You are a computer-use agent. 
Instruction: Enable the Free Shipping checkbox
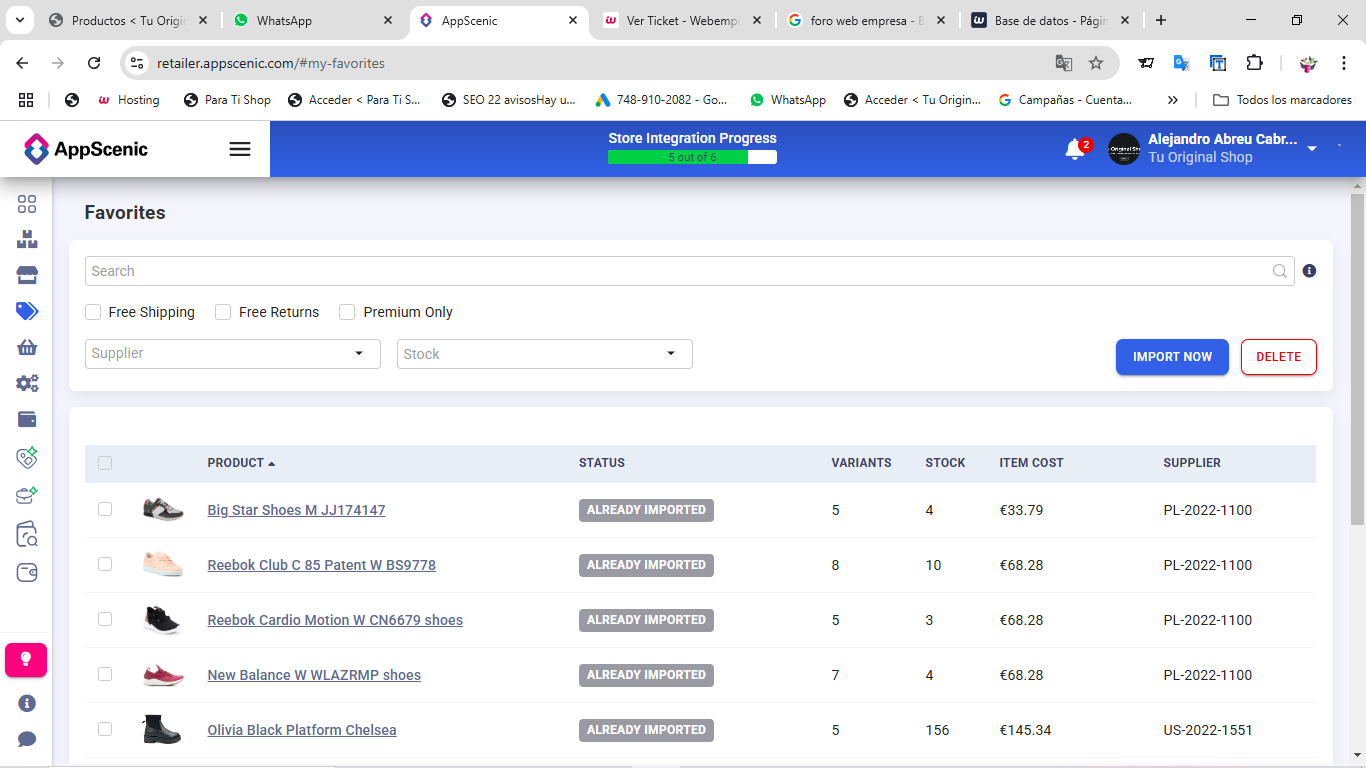tap(93, 312)
